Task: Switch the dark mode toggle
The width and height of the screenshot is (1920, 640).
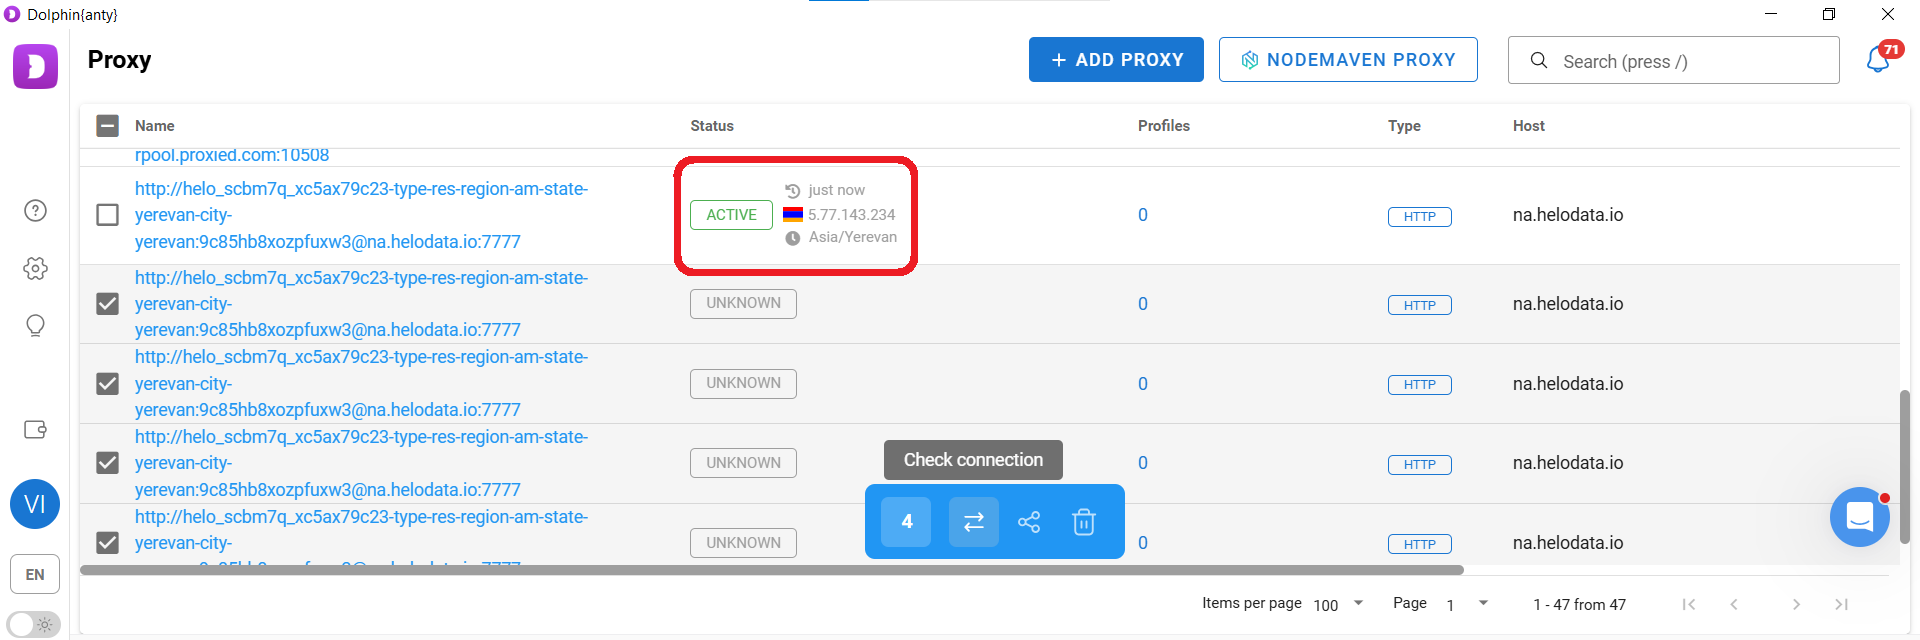Action: point(34,624)
